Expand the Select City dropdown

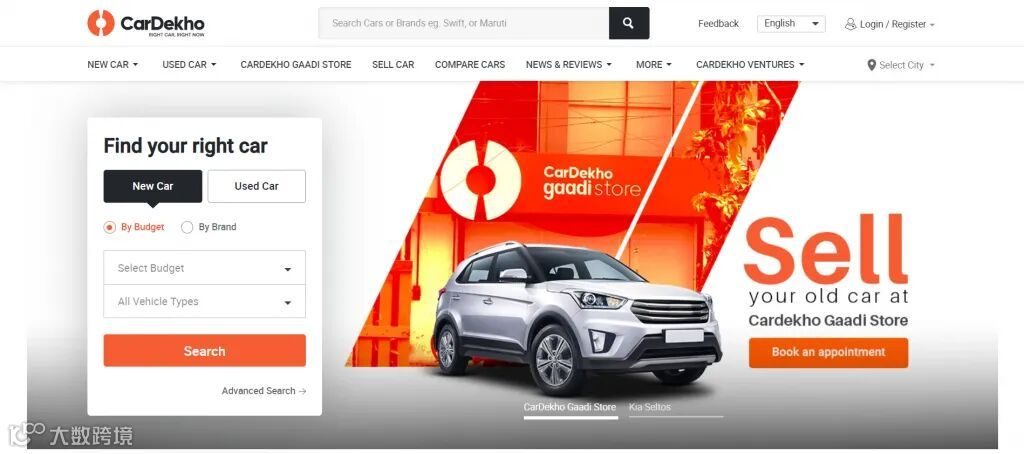click(901, 65)
